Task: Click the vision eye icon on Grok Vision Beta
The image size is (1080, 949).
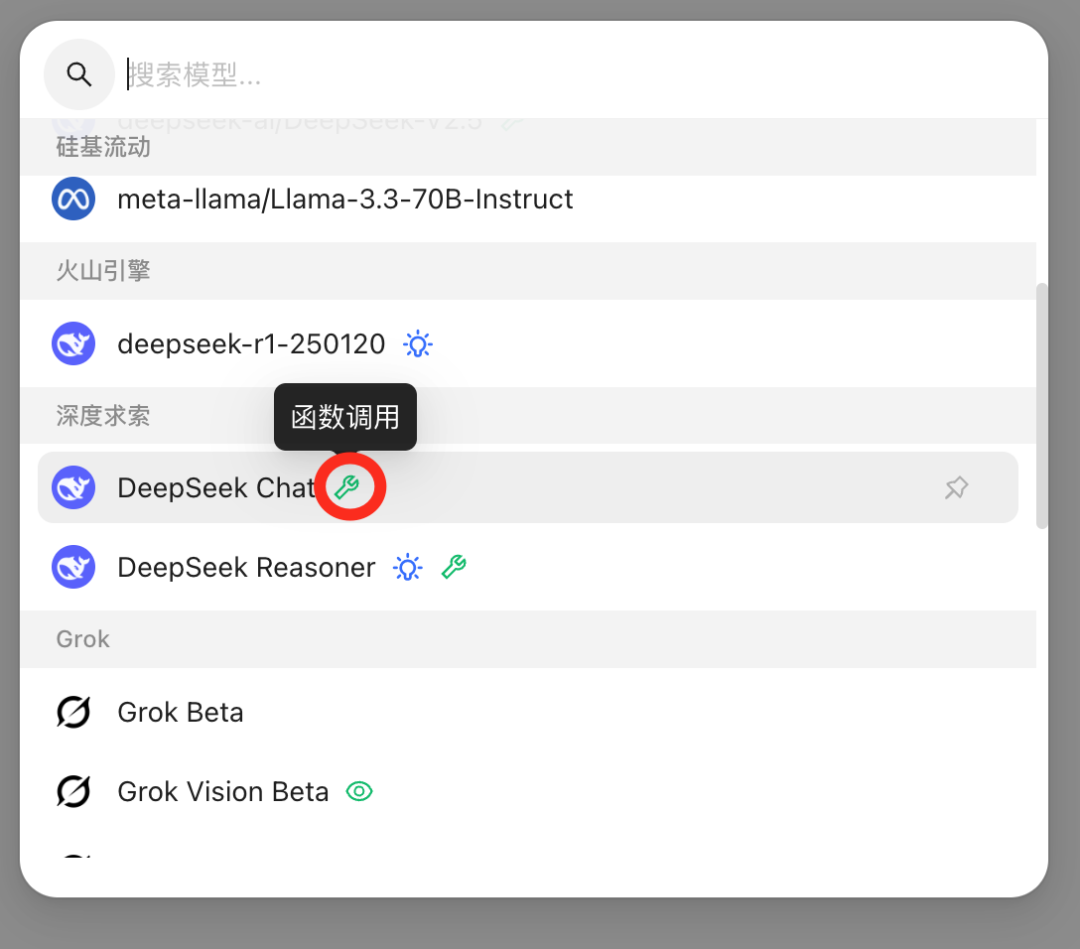Action: (359, 792)
